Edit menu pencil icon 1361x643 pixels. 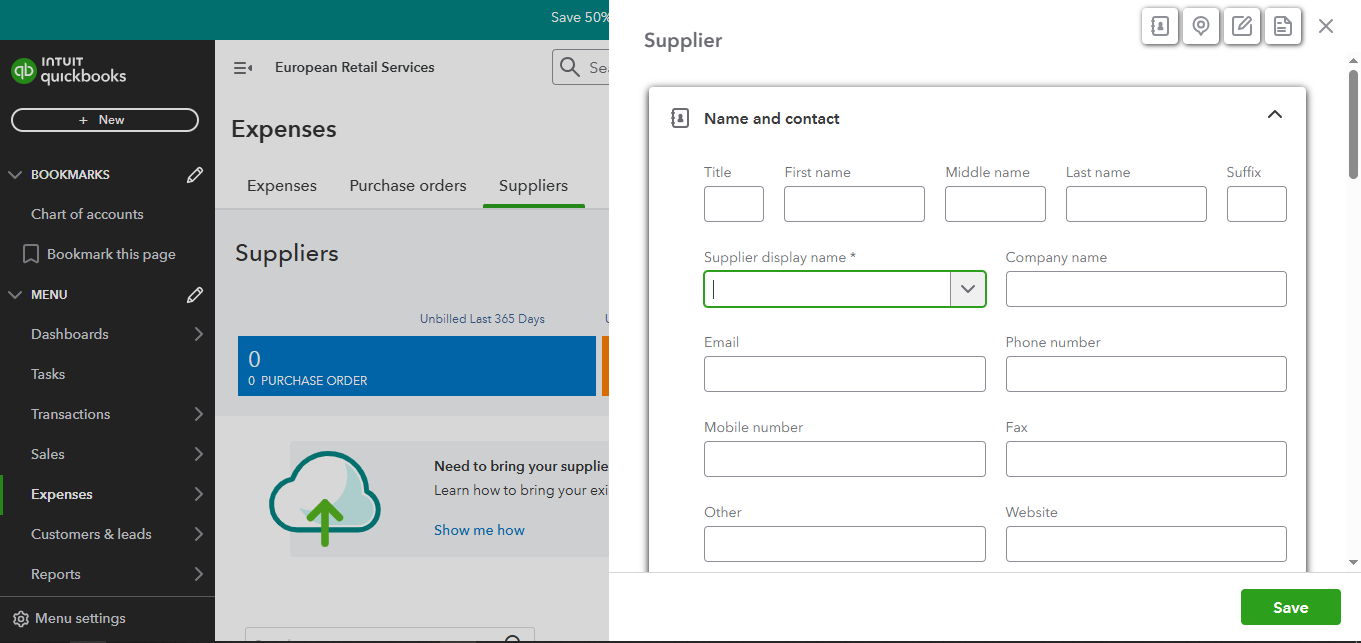coord(195,295)
